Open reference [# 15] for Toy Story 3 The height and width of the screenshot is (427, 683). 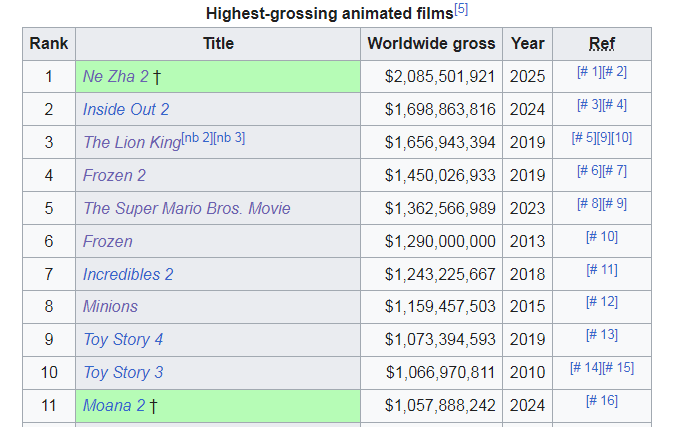(x=618, y=368)
